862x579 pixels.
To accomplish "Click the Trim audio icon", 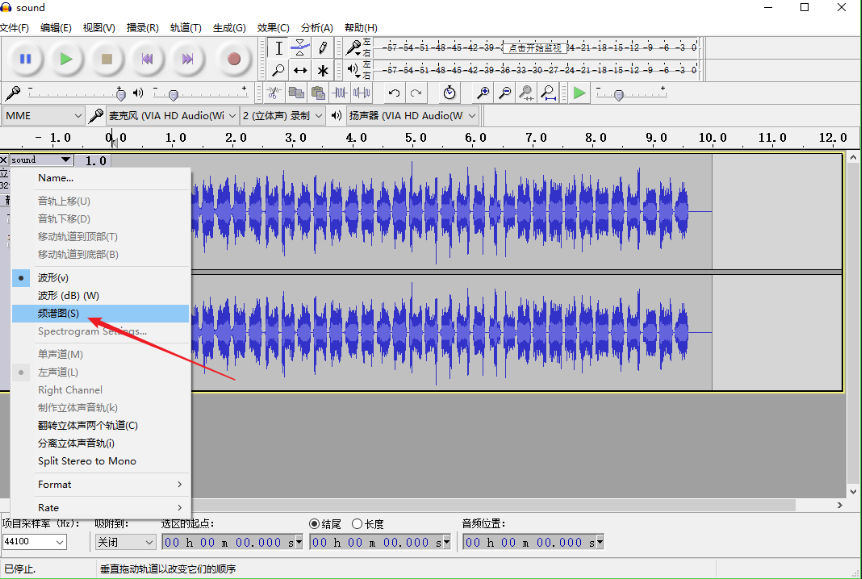I will tap(340, 93).
